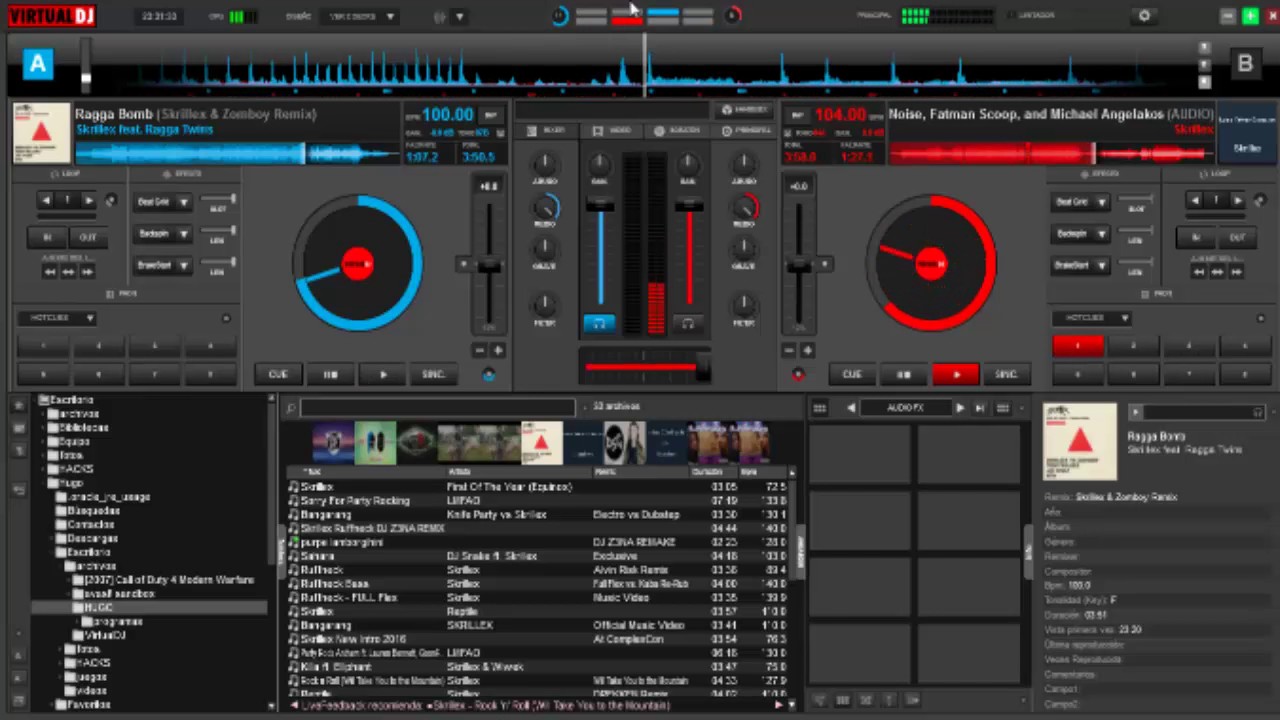Go to next sampler bank beside AUDIO FX
The image size is (1280, 720).
click(x=959, y=408)
